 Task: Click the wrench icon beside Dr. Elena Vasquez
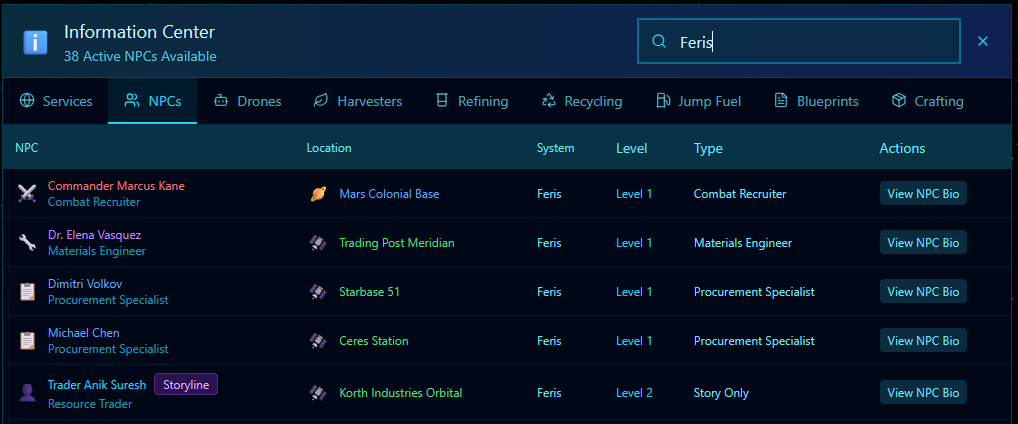click(x=27, y=243)
